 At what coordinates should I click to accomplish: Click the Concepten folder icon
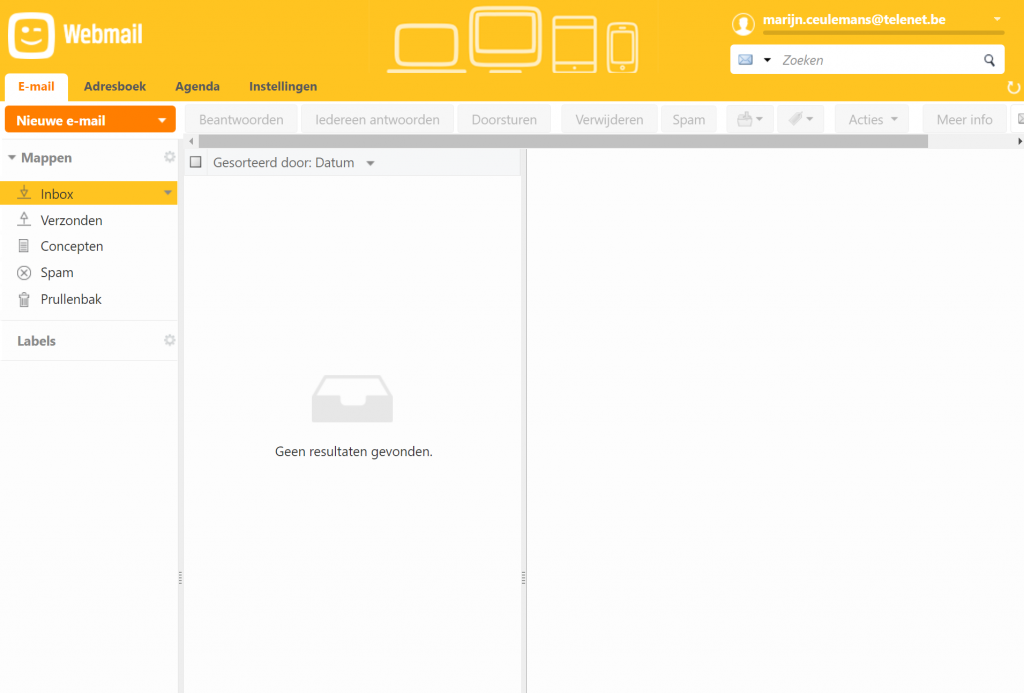click(x=24, y=246)
